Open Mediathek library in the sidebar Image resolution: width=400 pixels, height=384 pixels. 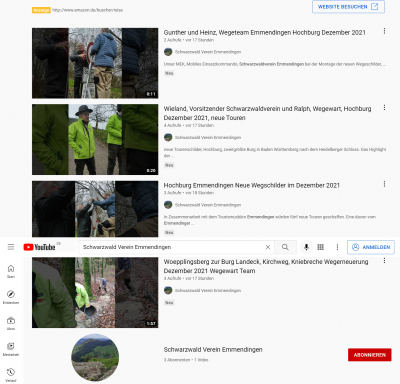click(11, 349)
